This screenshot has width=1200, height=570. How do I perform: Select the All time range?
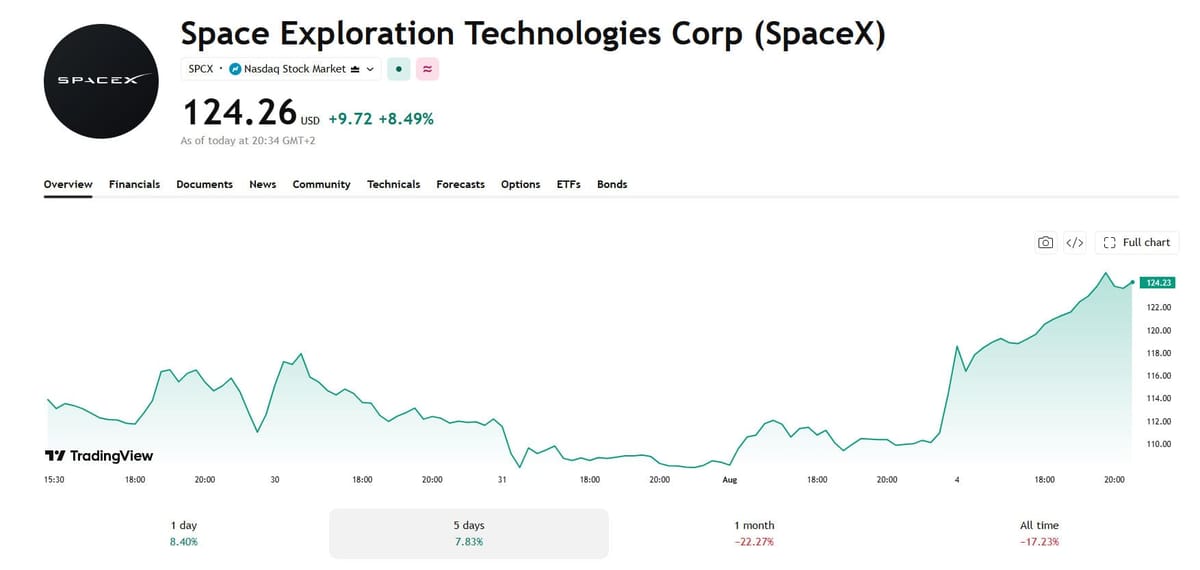coord(1040,533)
